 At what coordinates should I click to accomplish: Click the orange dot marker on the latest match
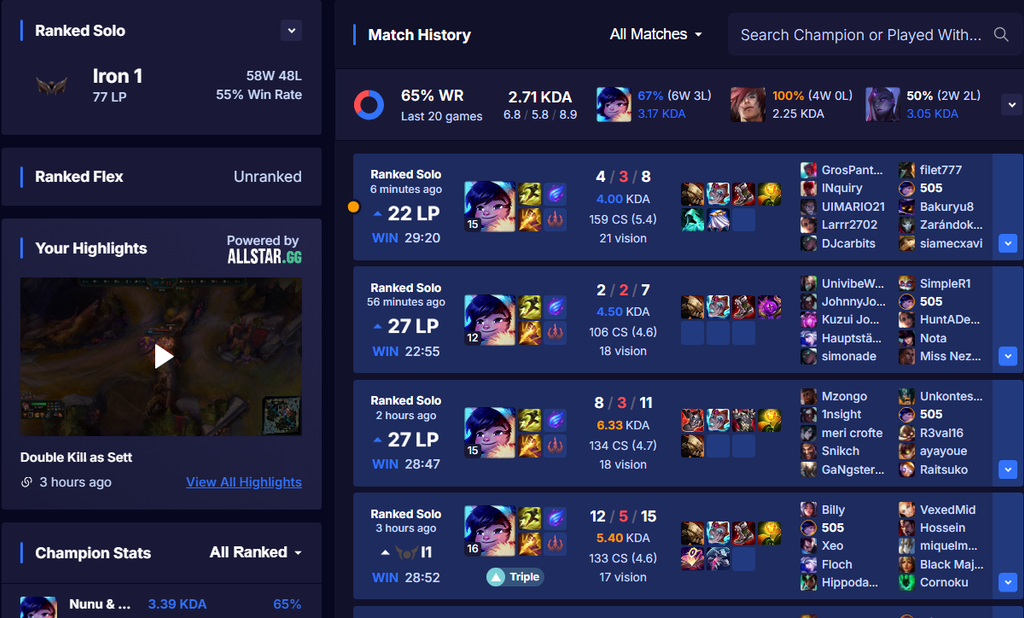353,207
